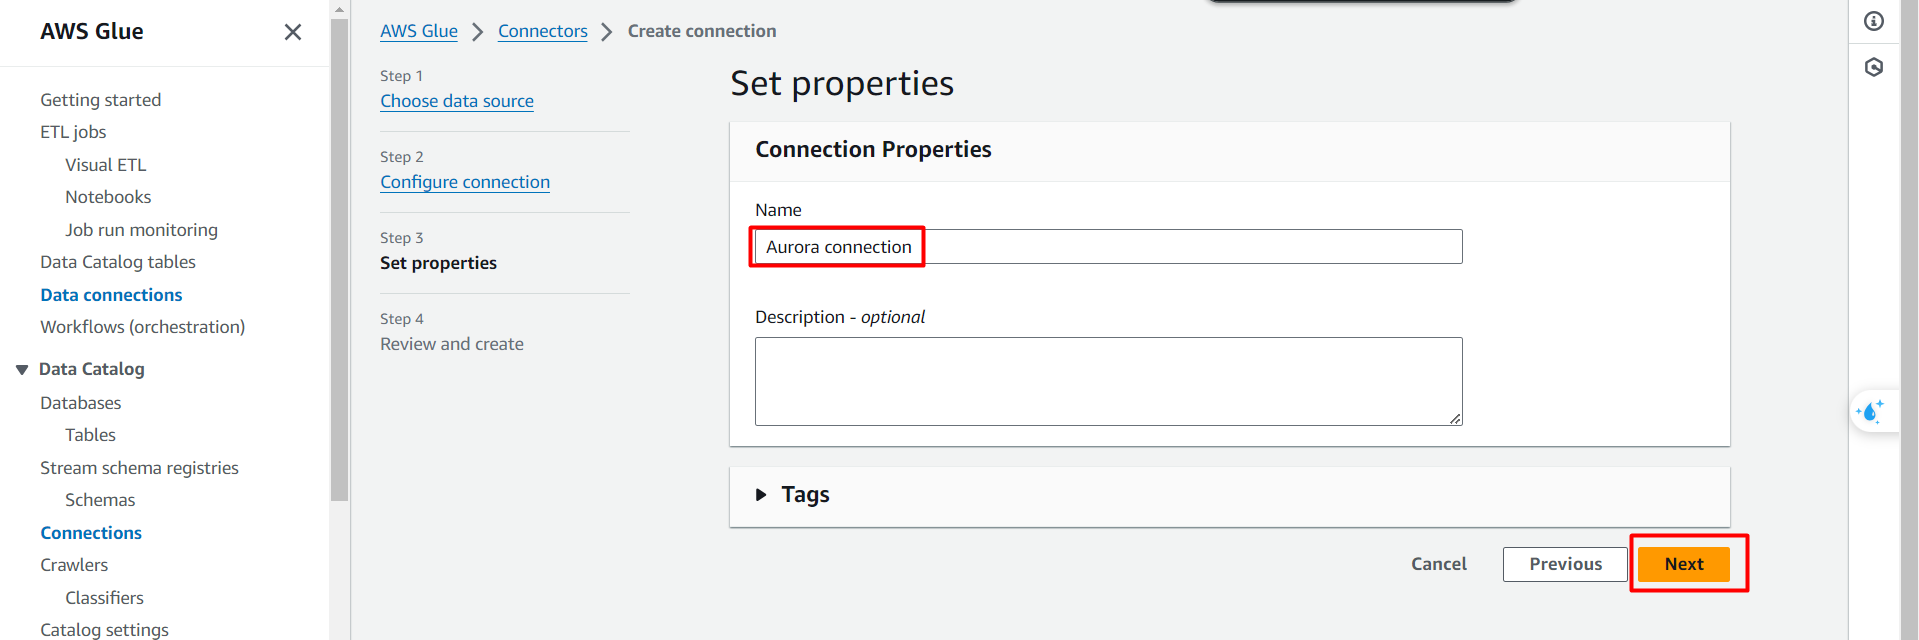Click the sidebar vertical scrollbar

coord(340,260)
